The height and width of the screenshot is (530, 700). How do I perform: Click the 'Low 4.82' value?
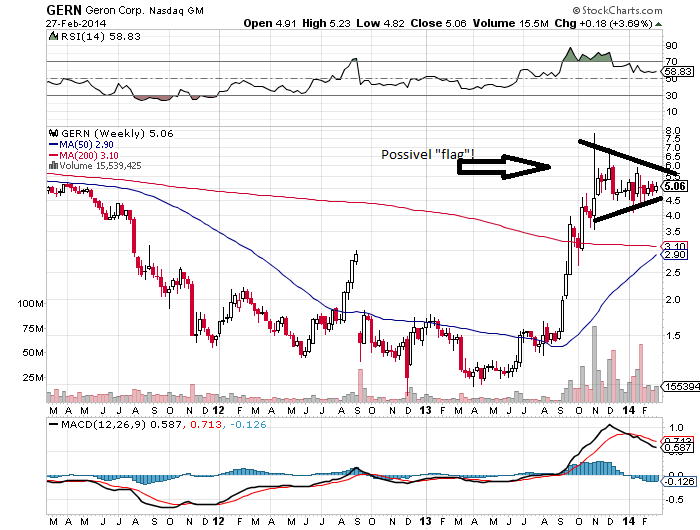(380, 23)
